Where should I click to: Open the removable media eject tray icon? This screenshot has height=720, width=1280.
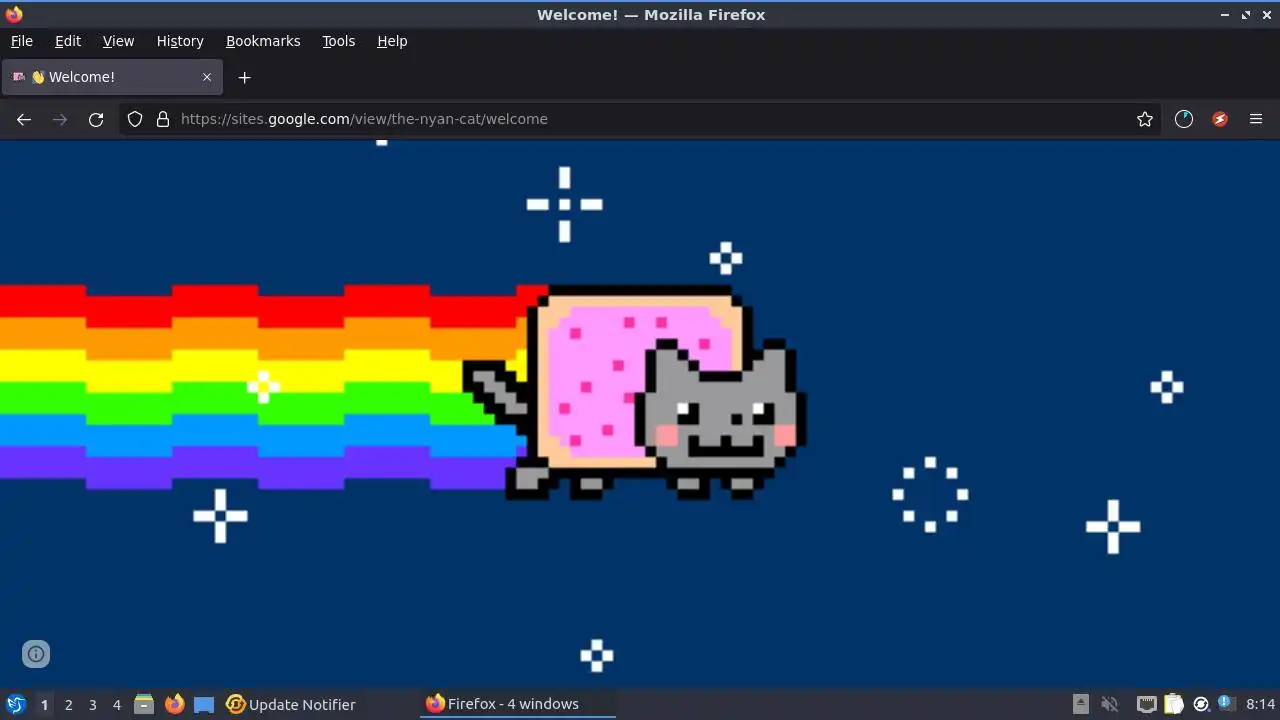1081,704
